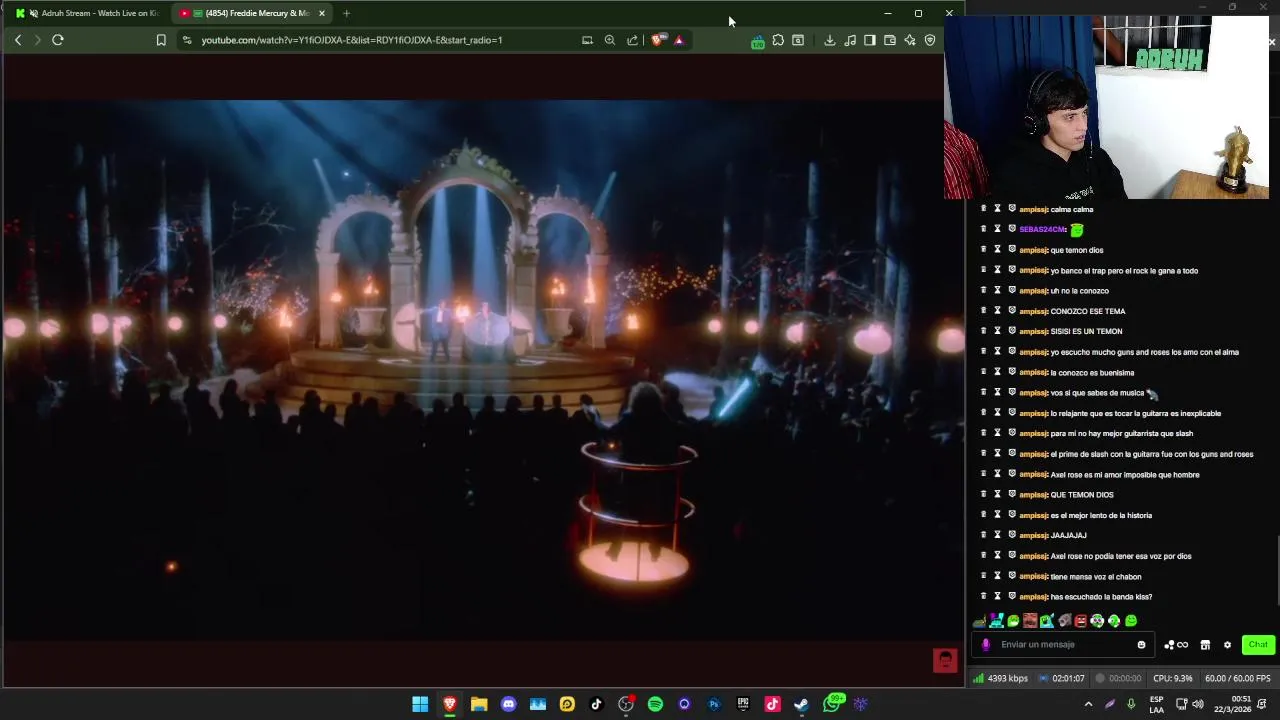Select the Freddie Mercury YouTube tab
The width and height of the screenshot is (1280, 720).
[x=250, y=13]
